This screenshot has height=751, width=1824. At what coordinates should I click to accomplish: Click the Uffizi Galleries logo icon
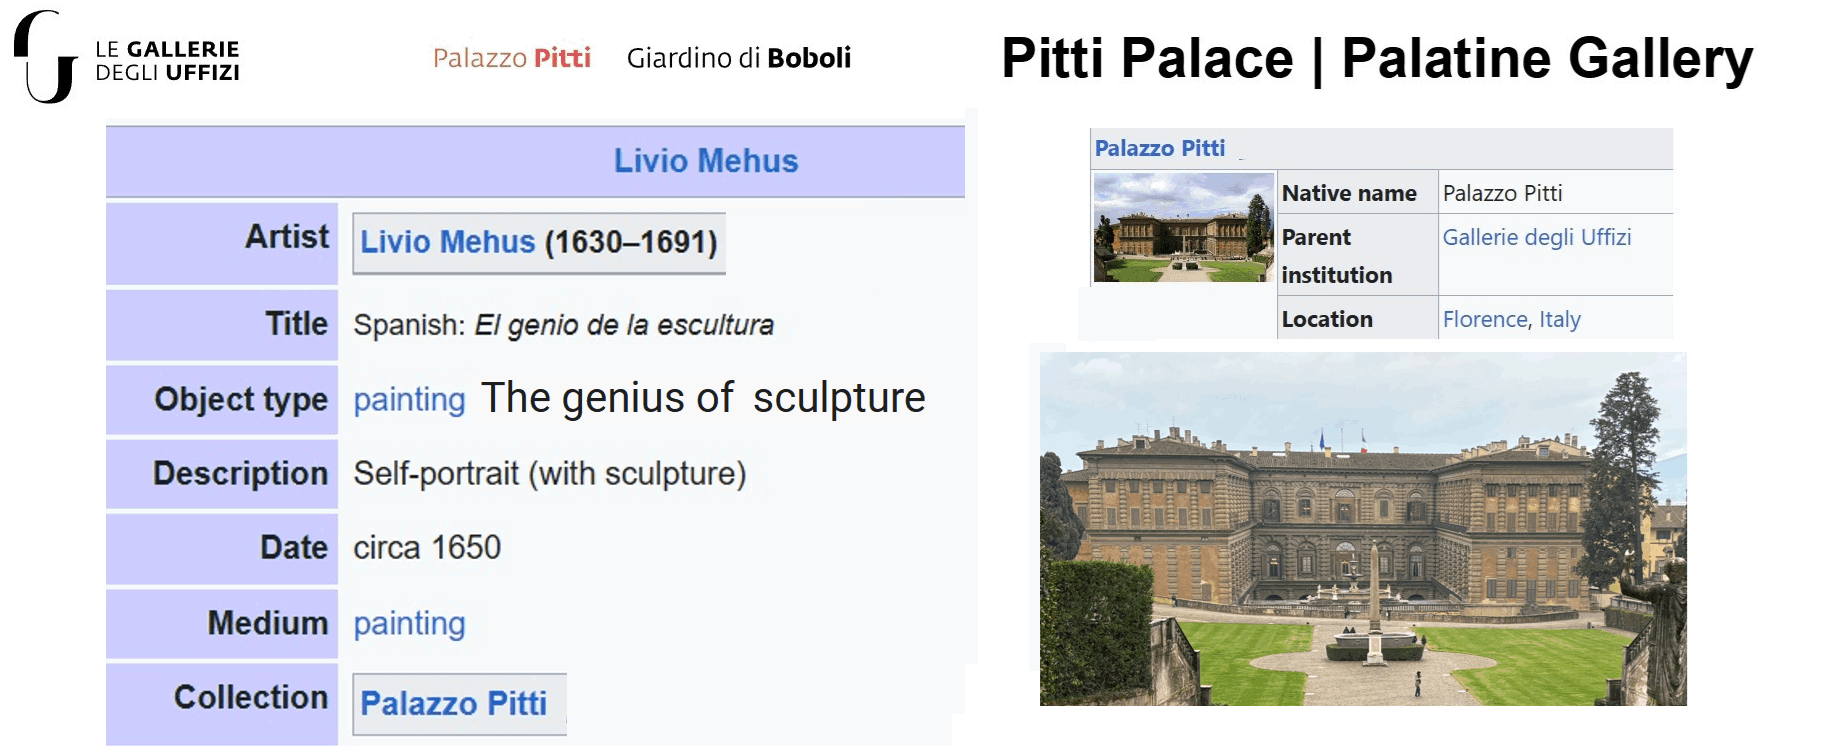pos(45,58)
